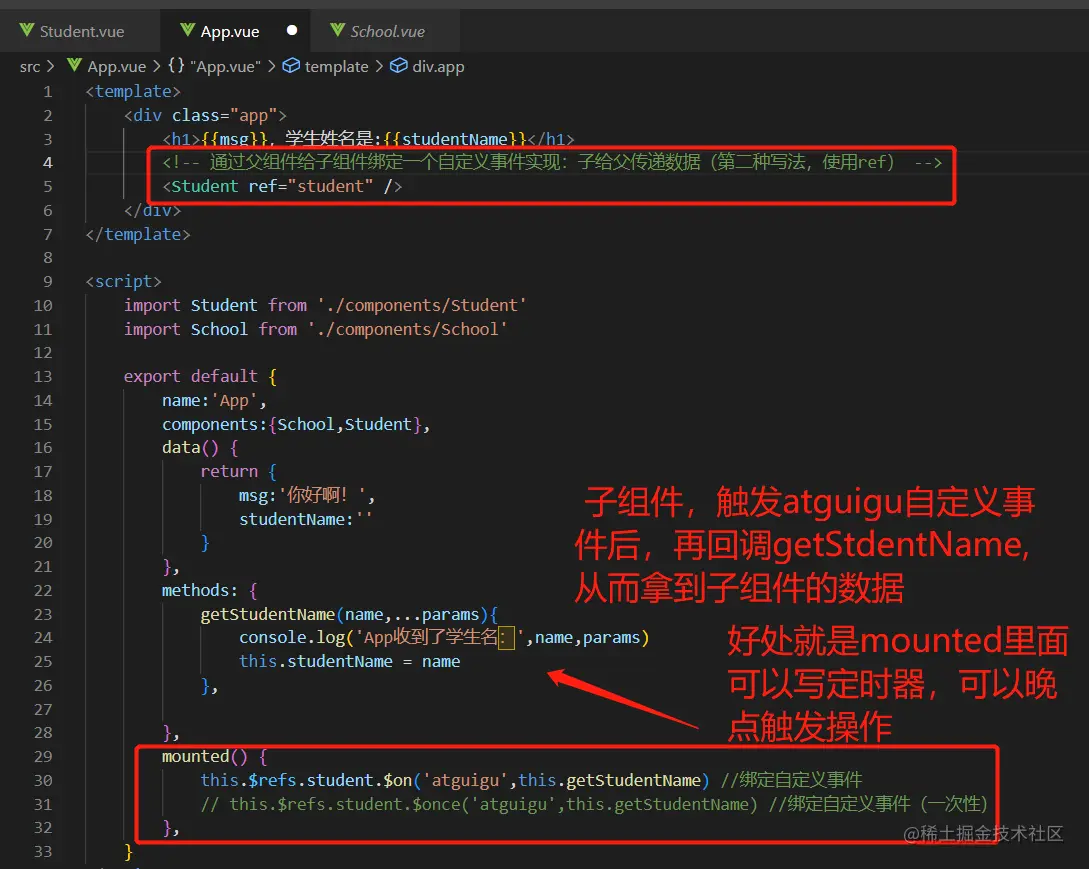The height and width of the screenshot is (869, 1089).
Task: Click the msg property on line 18
Action: (307, 495)
